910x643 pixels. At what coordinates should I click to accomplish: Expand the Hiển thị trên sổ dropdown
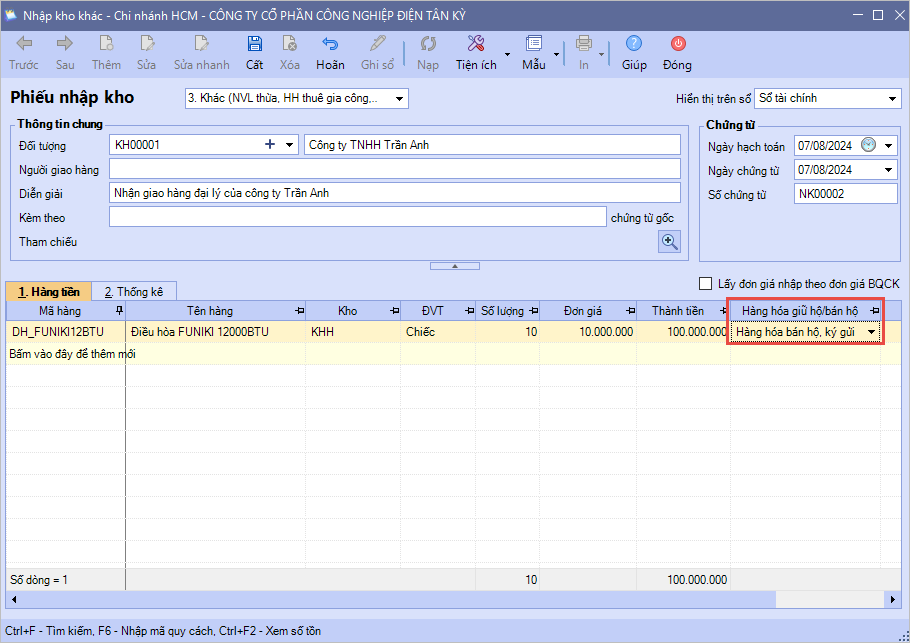892,99
